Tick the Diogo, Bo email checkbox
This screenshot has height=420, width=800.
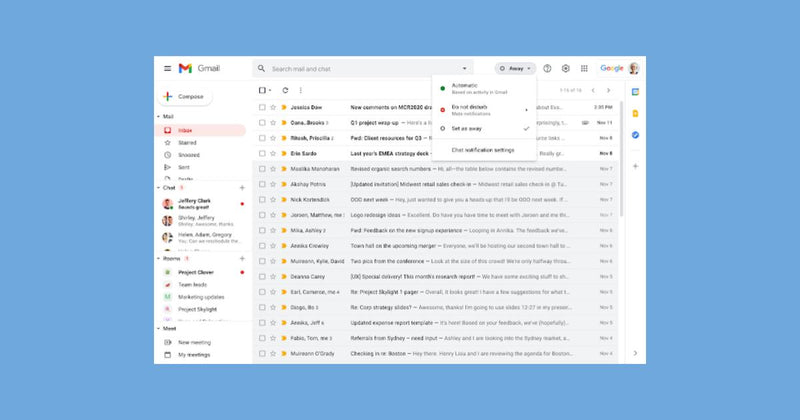[x=262, y=307]
